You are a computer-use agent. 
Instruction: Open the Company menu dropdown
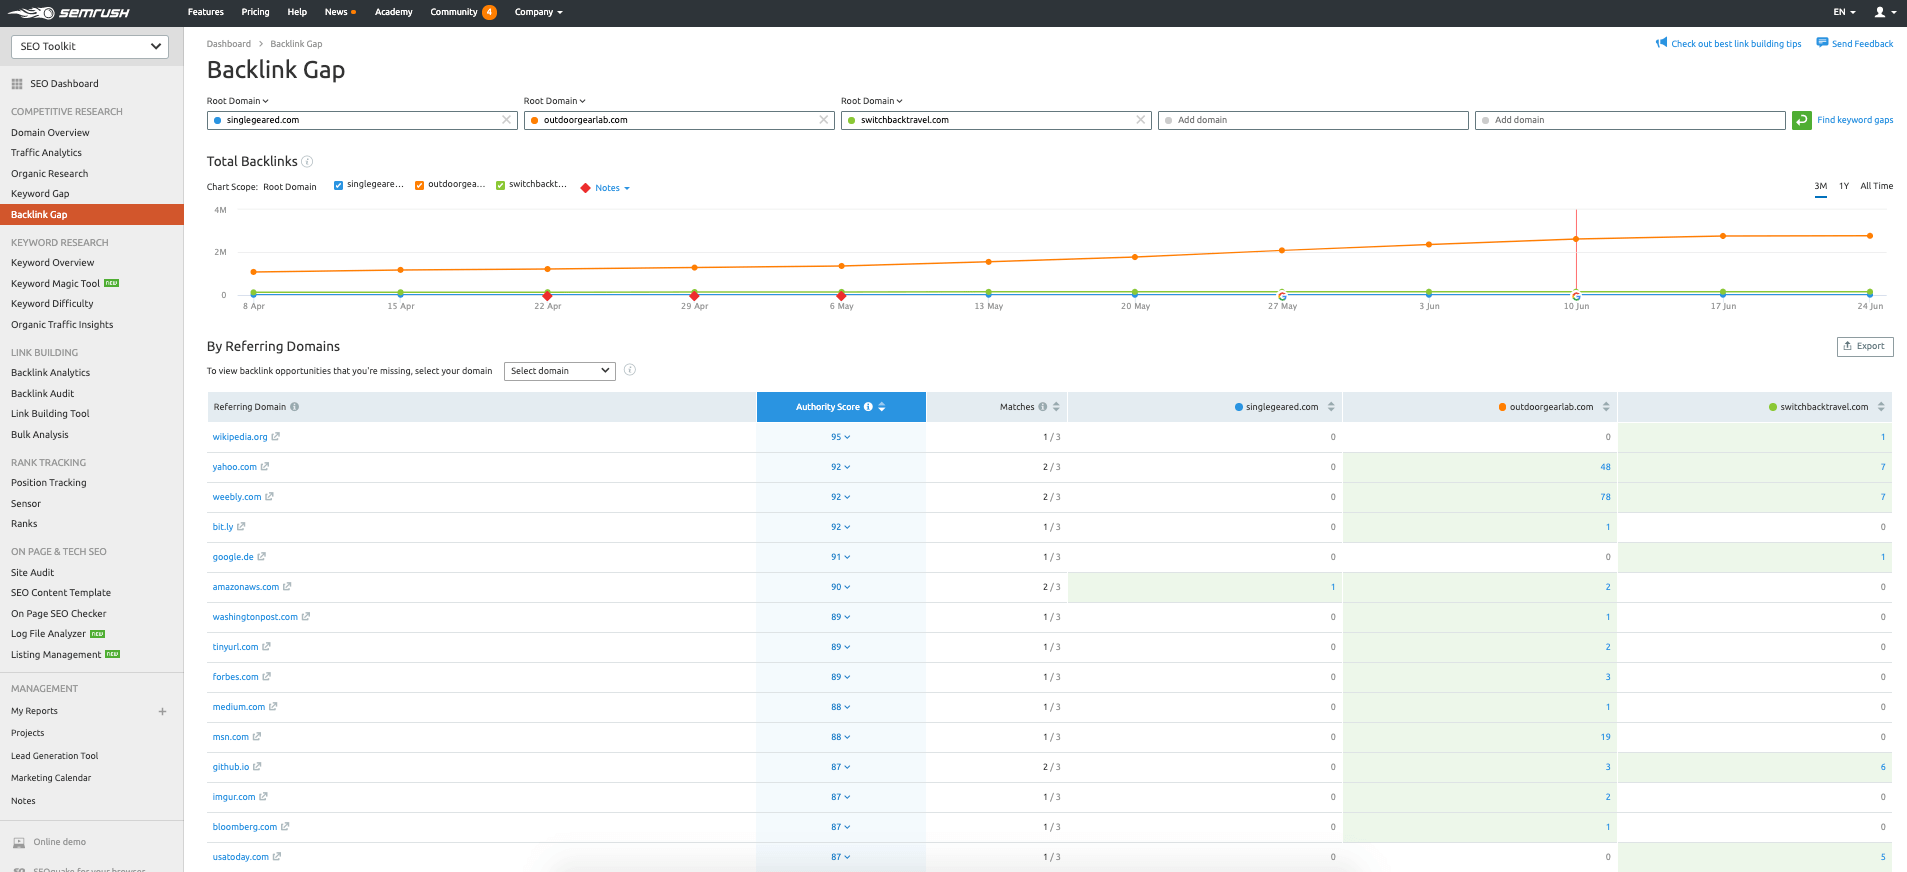click(539, 12)
